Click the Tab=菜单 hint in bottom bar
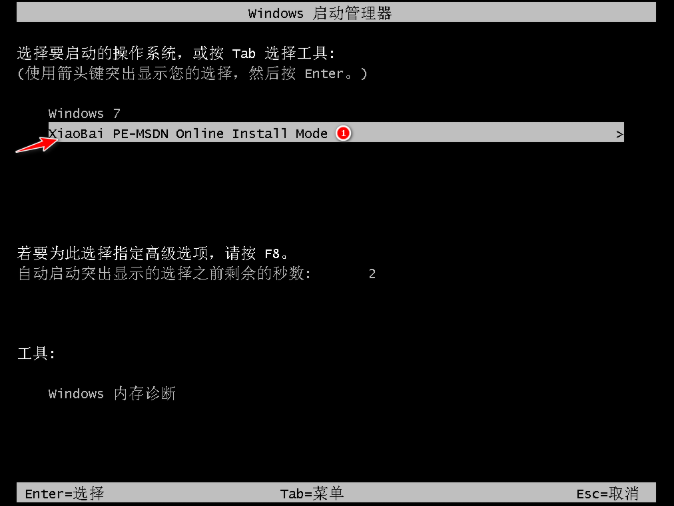The image size is (674, 506). (x=312, y=494)
